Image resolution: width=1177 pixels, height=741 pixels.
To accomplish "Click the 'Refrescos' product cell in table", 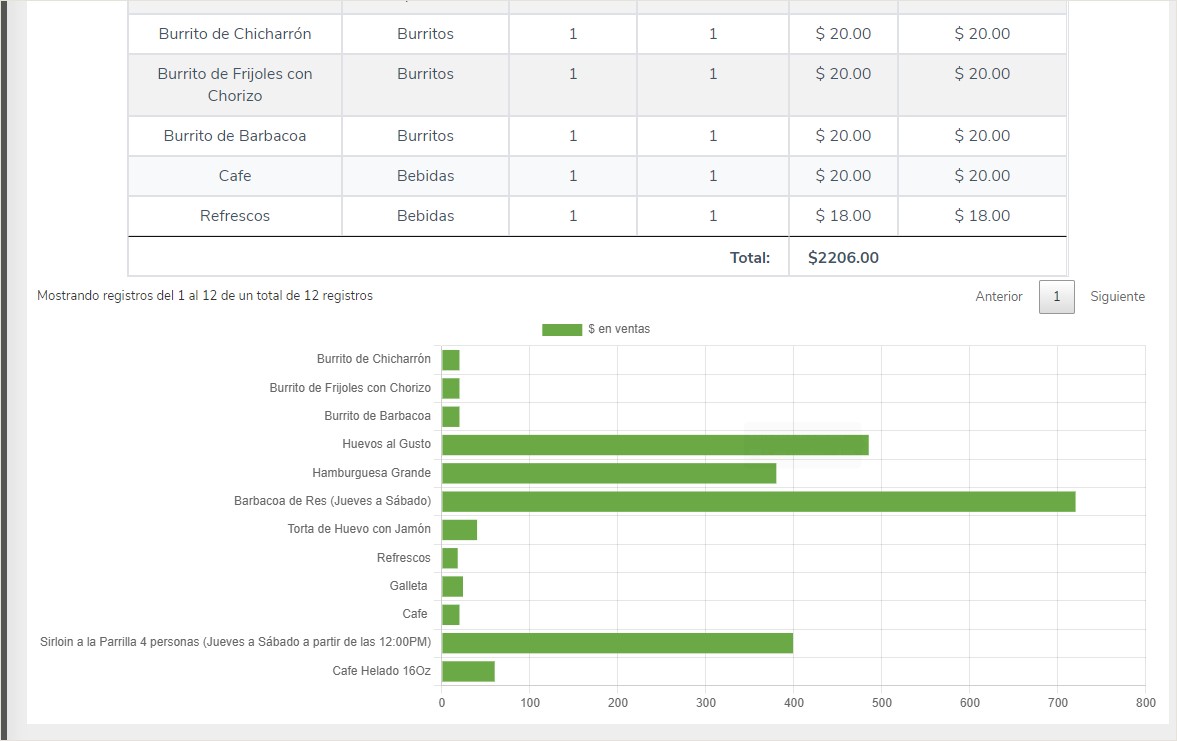I will pyautogui.click(x=235, y=215).
